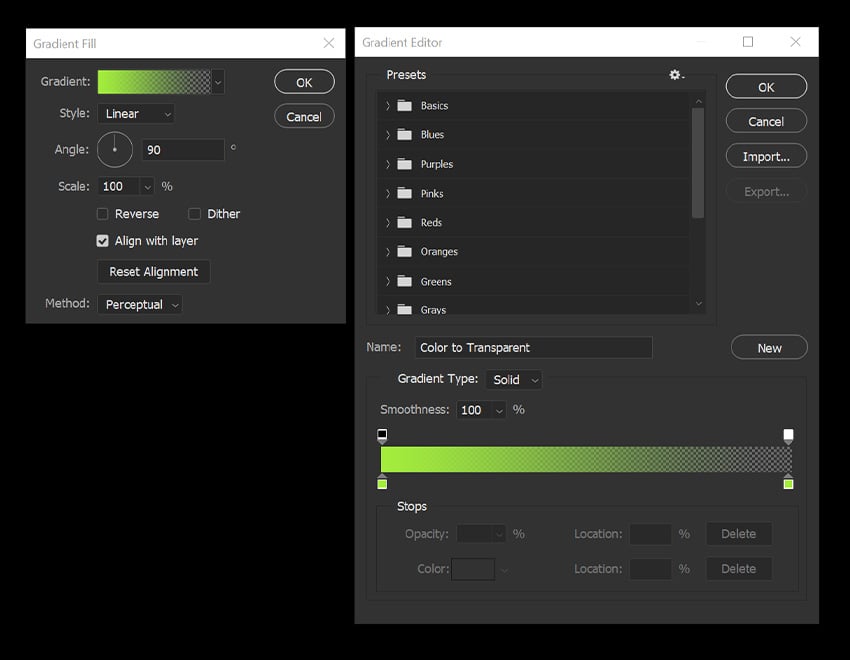Click the Reds folder icon

(406, 222)
